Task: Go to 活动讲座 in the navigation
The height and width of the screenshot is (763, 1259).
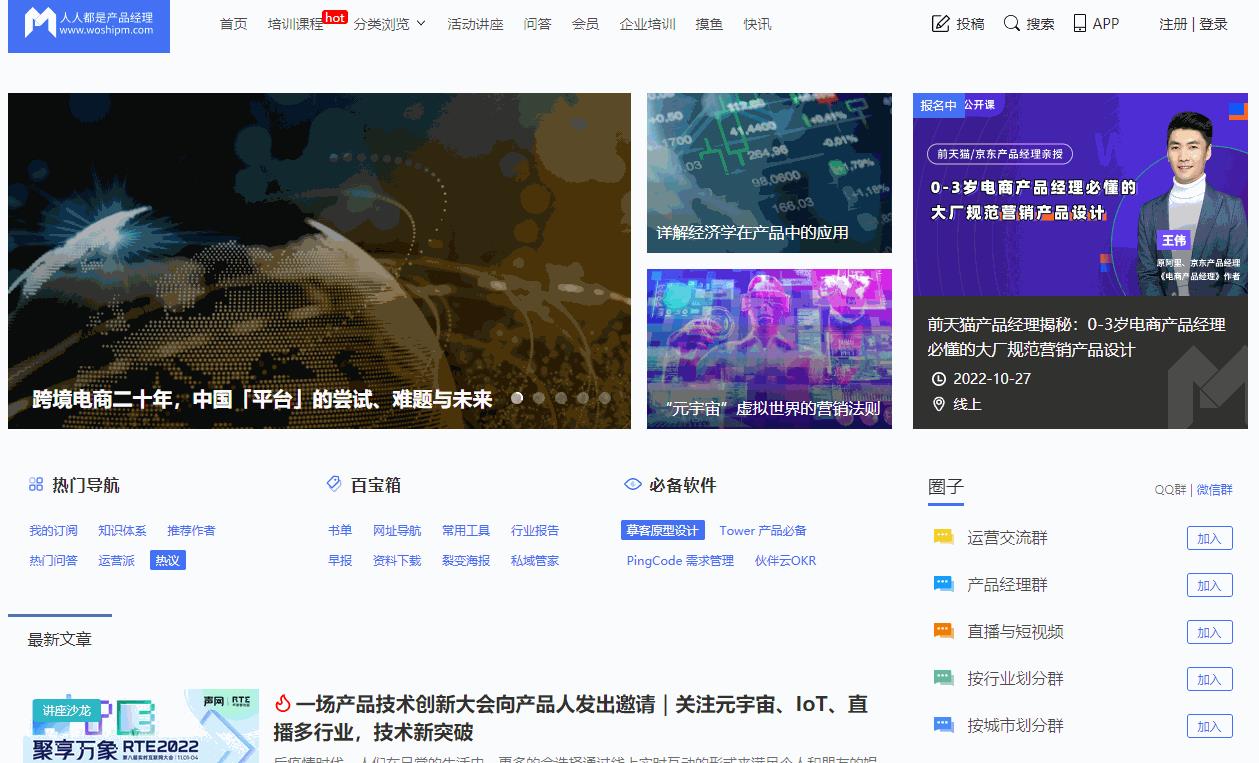Action: click(475, 24)
